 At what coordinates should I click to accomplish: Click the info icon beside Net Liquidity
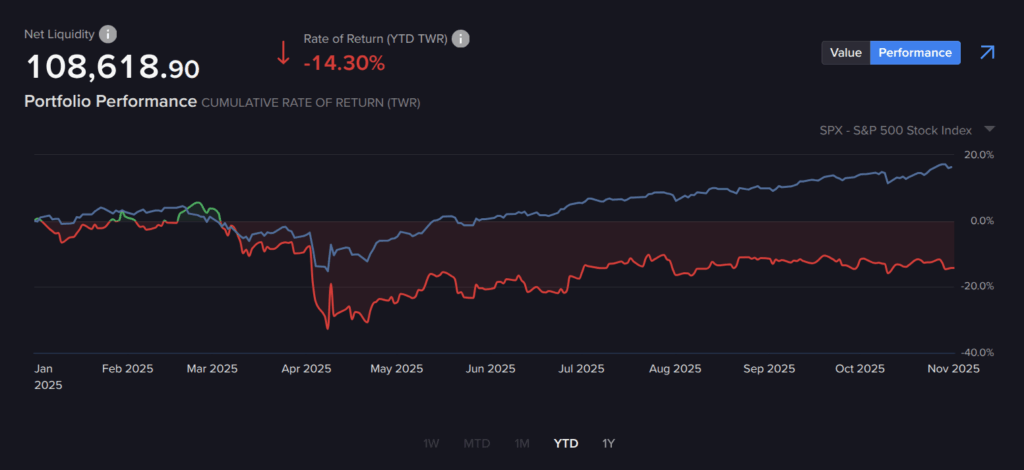click(x=108, y=34)
